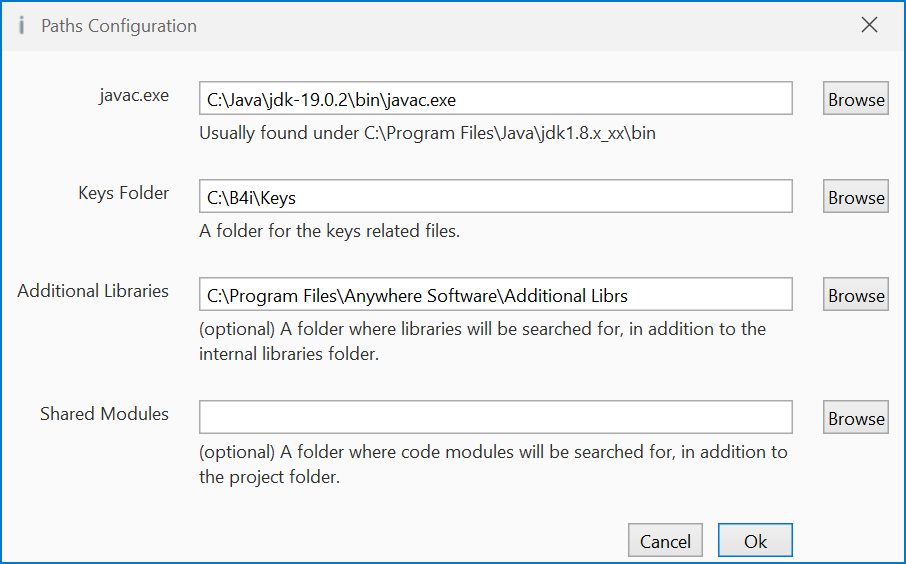Image resolution: width=906 pixels, height=564 pixels.
Task: Click the Paths Configuration window title
Action: (x=119, y=26)
